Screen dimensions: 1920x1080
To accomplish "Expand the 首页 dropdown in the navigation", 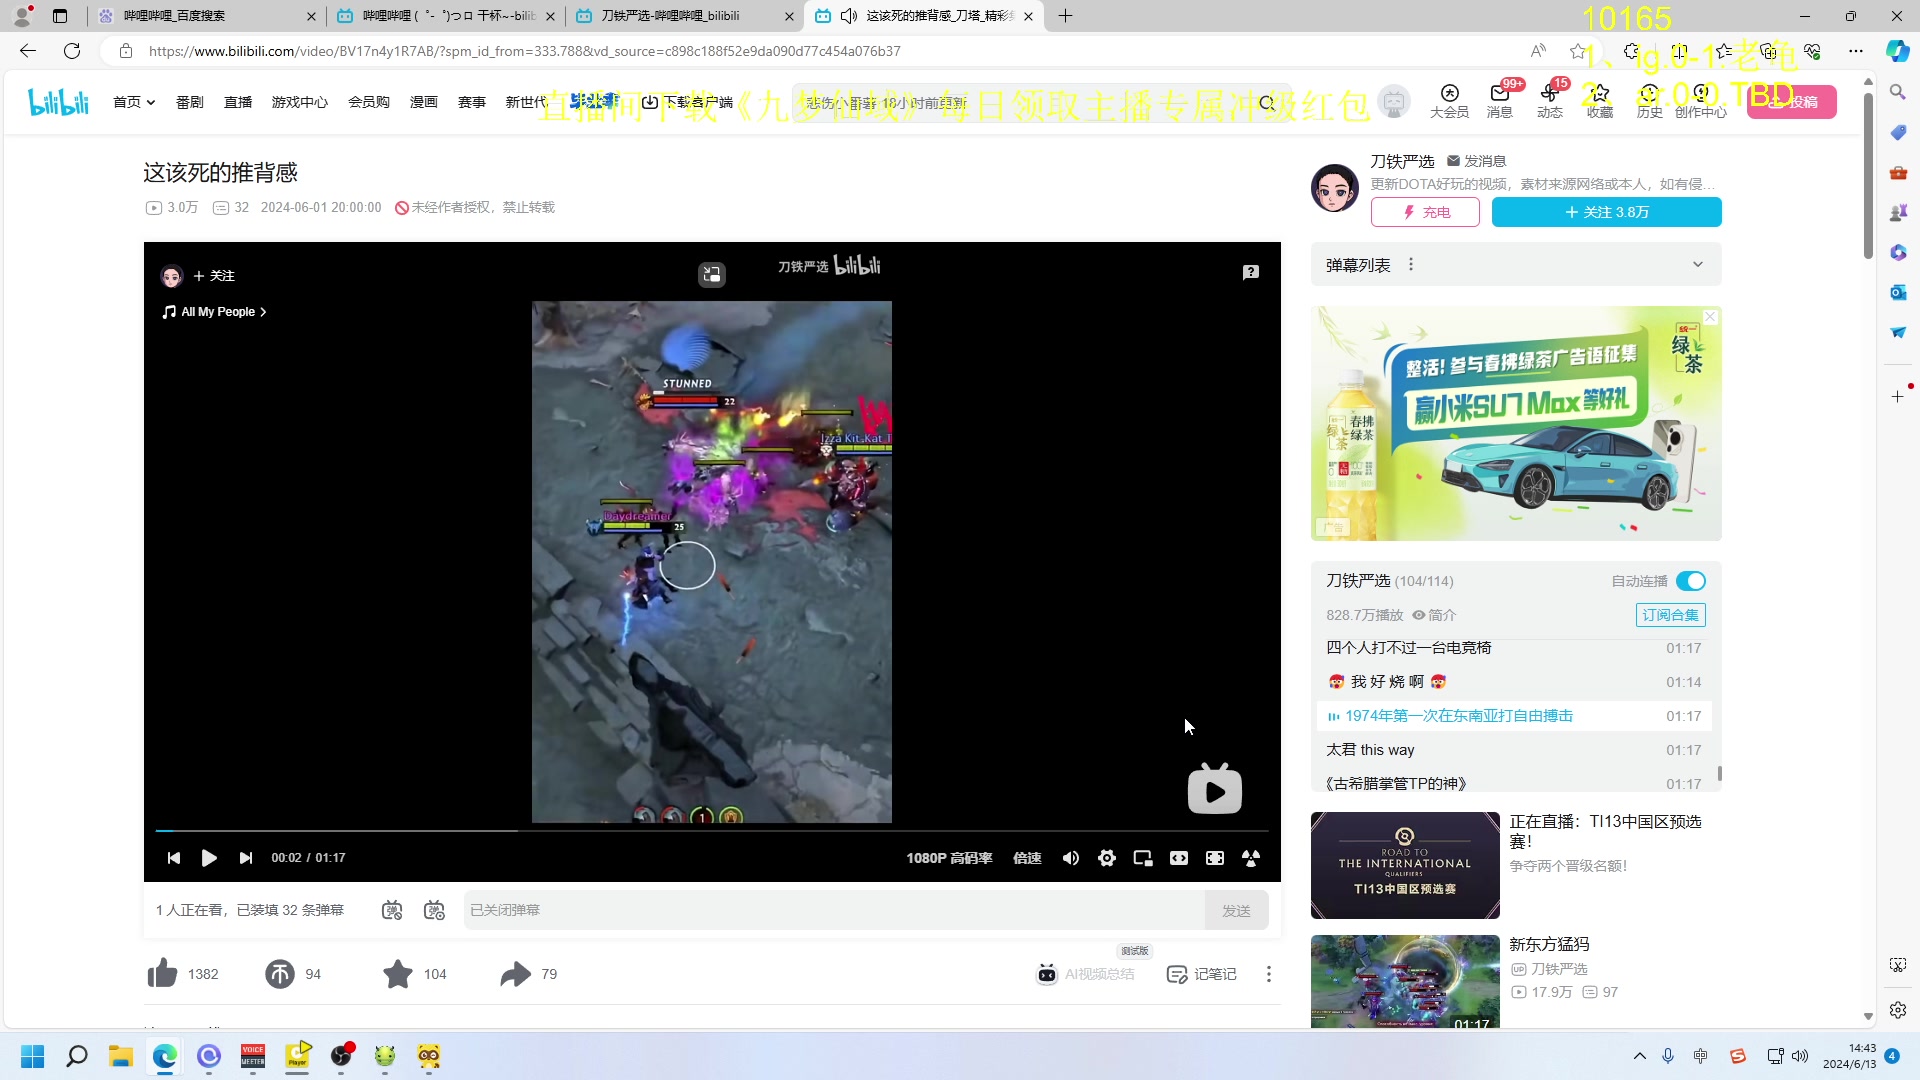I will 134,102.
